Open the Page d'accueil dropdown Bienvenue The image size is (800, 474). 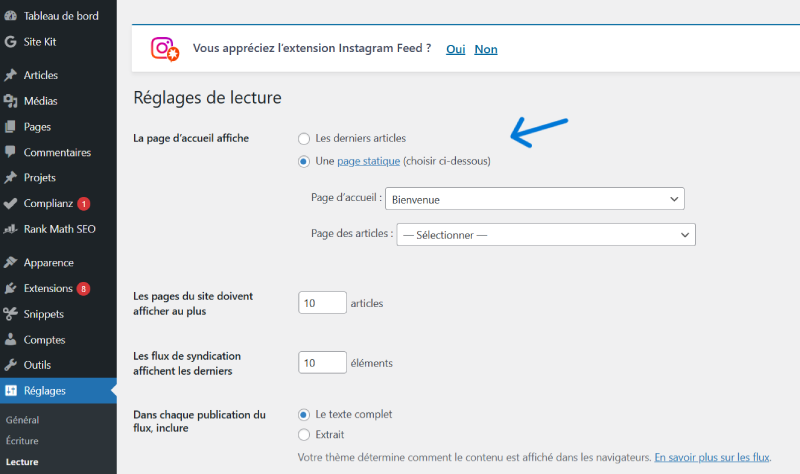(x=535, y=198)
